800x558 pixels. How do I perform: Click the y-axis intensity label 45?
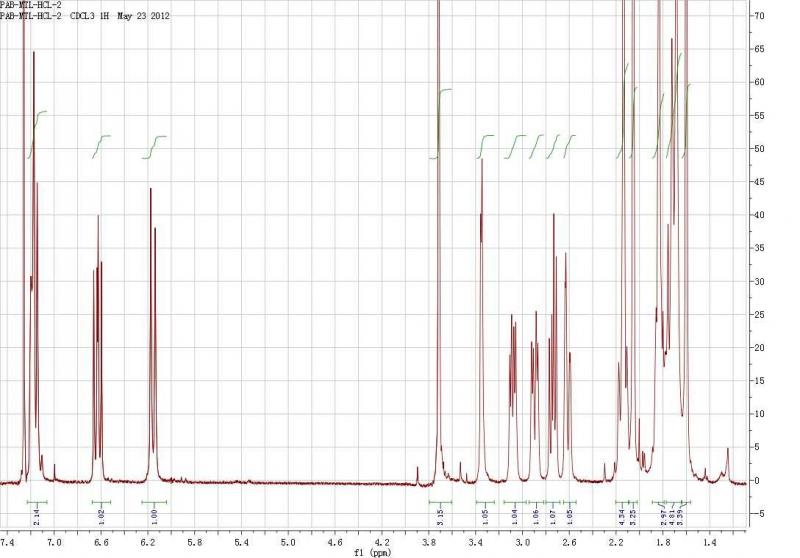759,182
